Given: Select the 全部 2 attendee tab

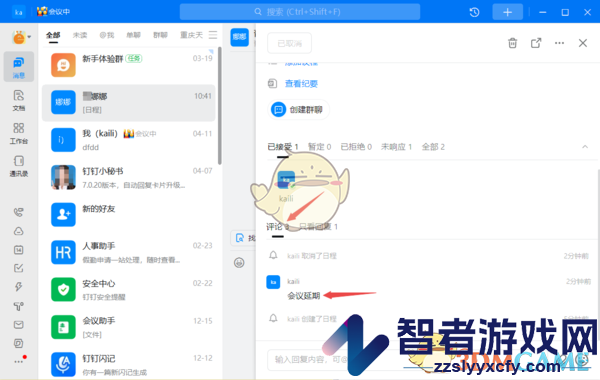Looking at the screenshot, I should point(433,147).
